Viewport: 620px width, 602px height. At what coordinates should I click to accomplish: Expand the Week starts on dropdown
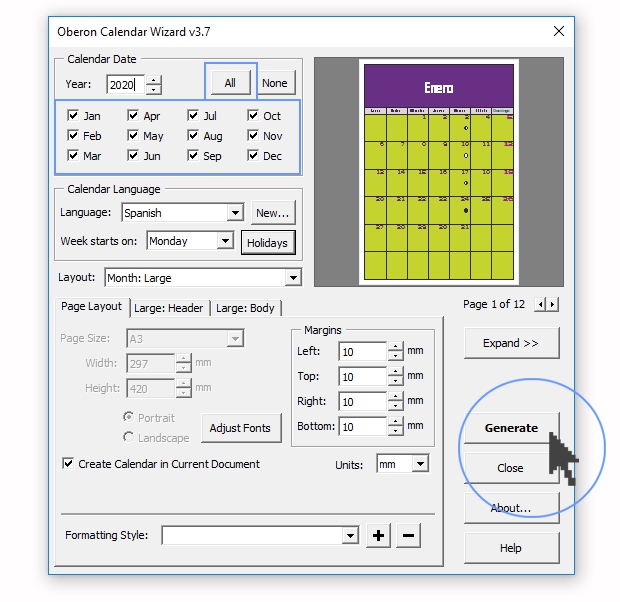point(224,241)
